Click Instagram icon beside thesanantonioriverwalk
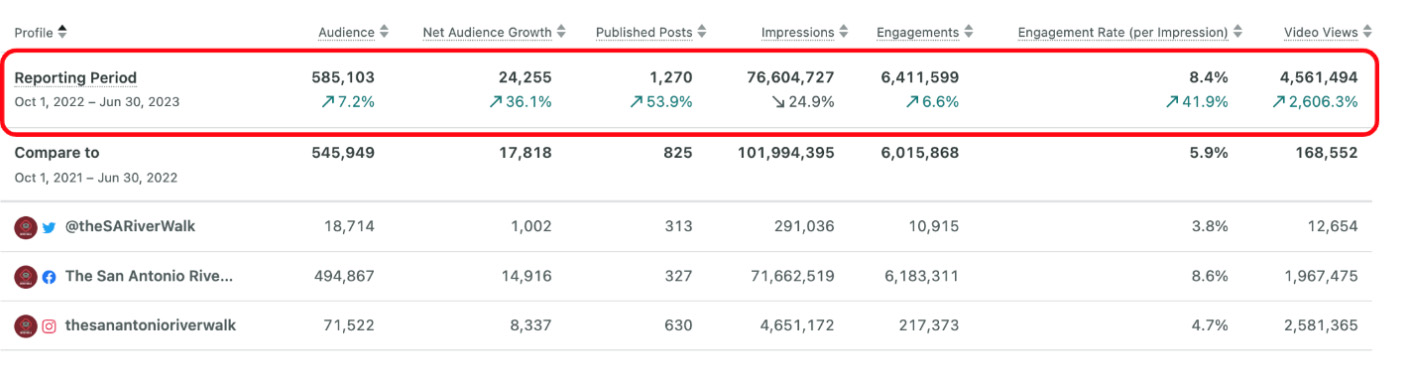The image size is (1403, 367). (49, 326)
